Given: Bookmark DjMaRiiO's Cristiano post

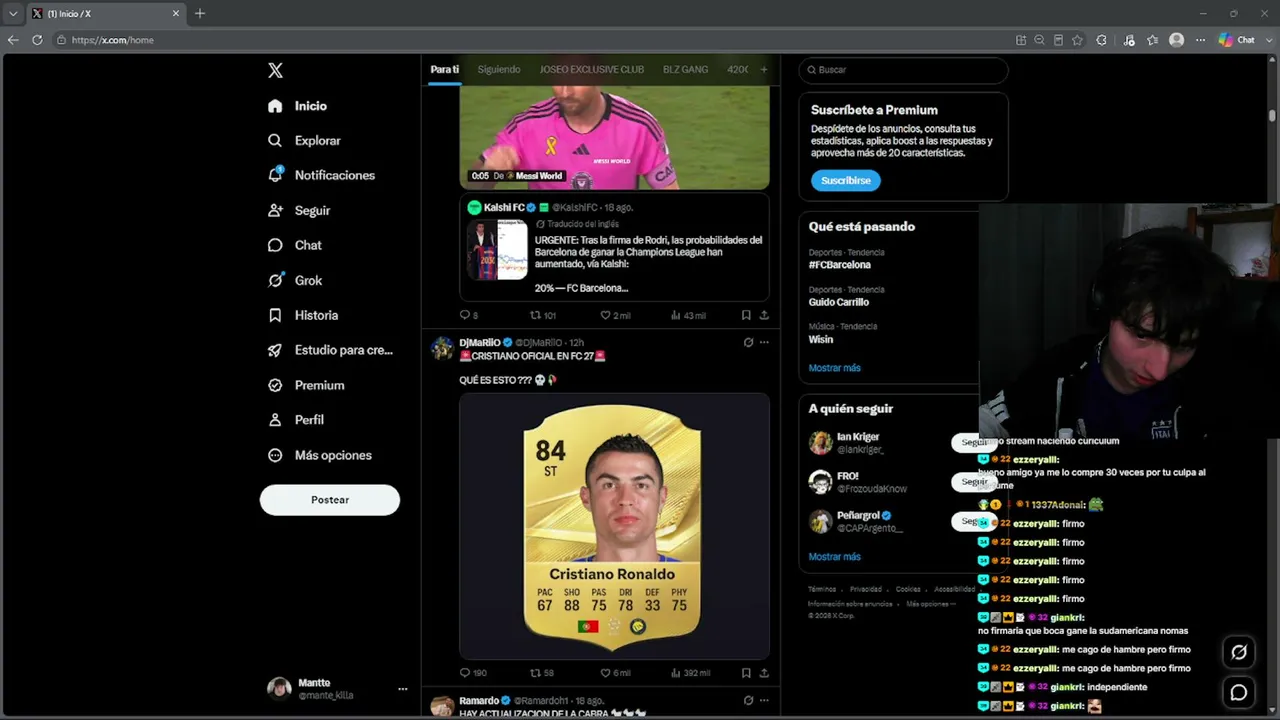Looking at the screenshot, I should pos(746,674).
